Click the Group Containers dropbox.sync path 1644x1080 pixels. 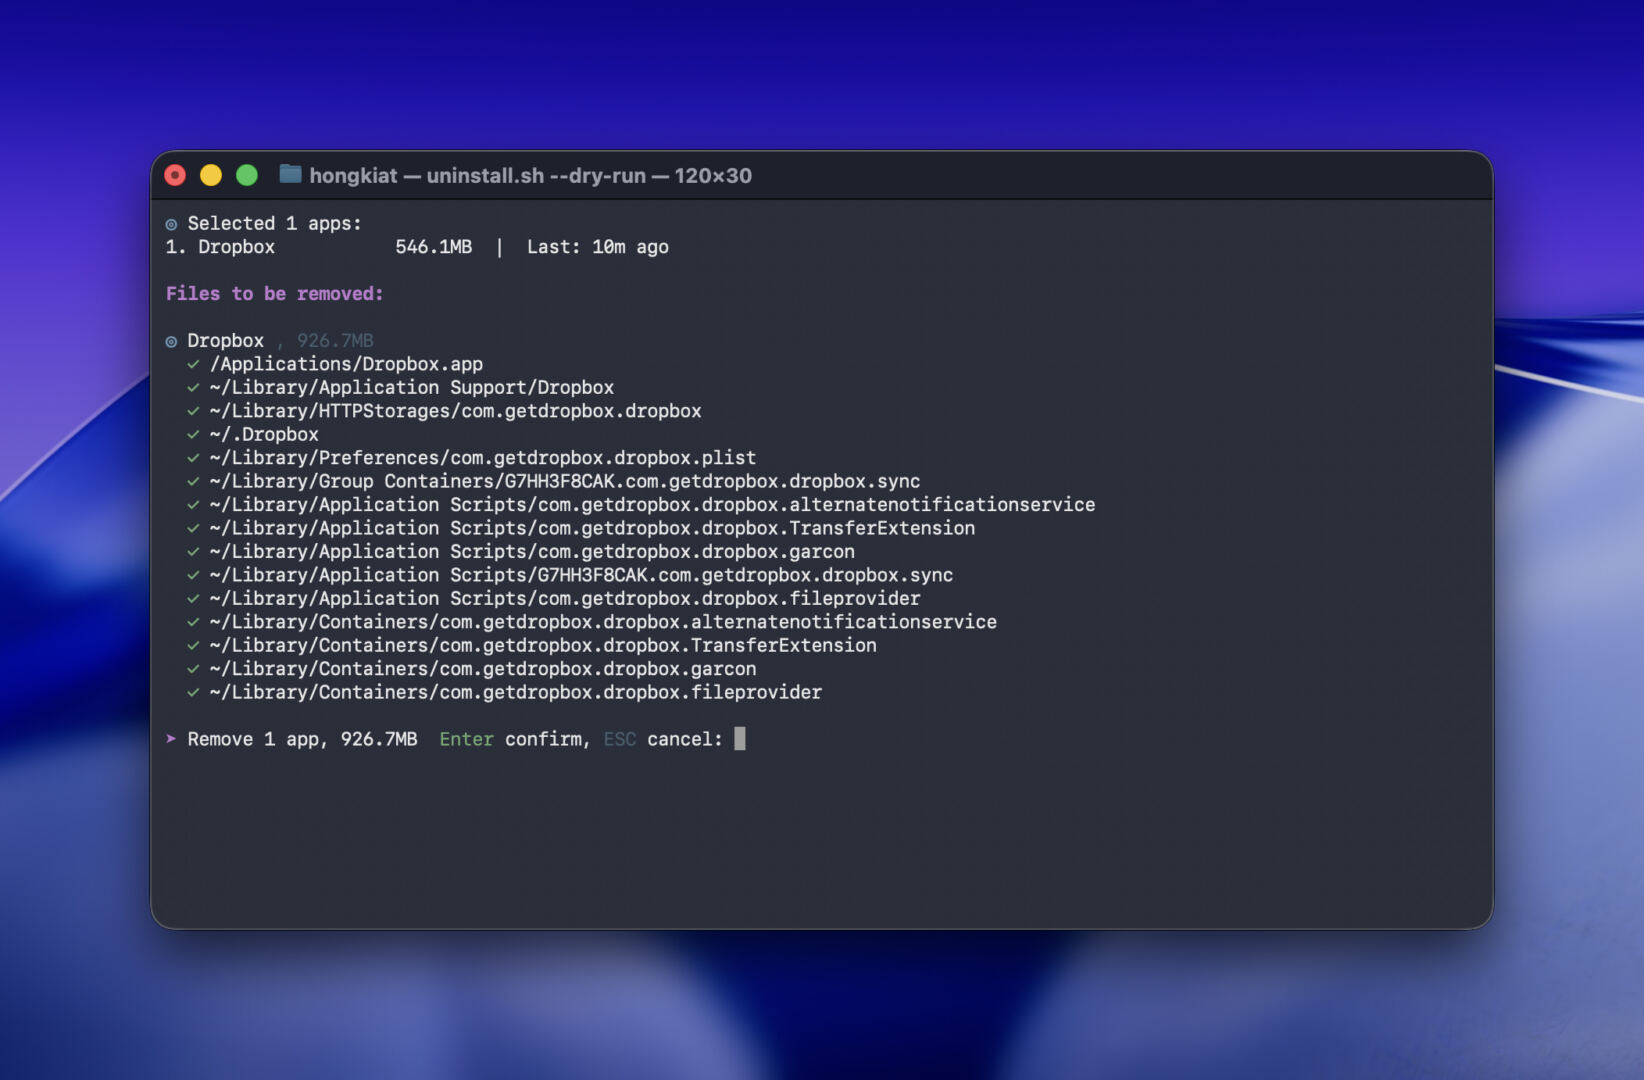tap(564, 482)
